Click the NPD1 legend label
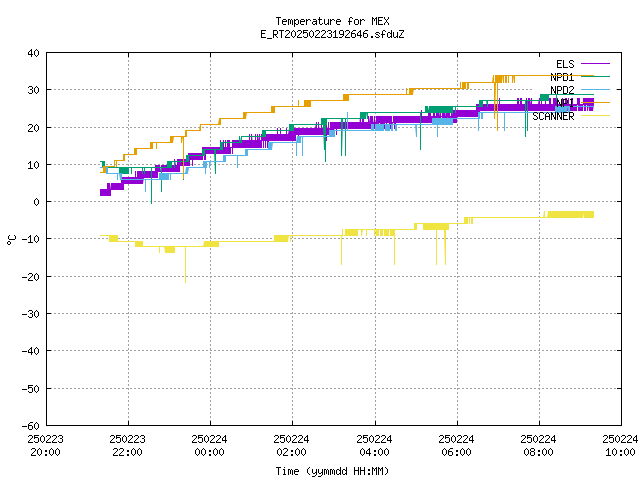Viewport: 640px width, 480px height. (562, 77)
